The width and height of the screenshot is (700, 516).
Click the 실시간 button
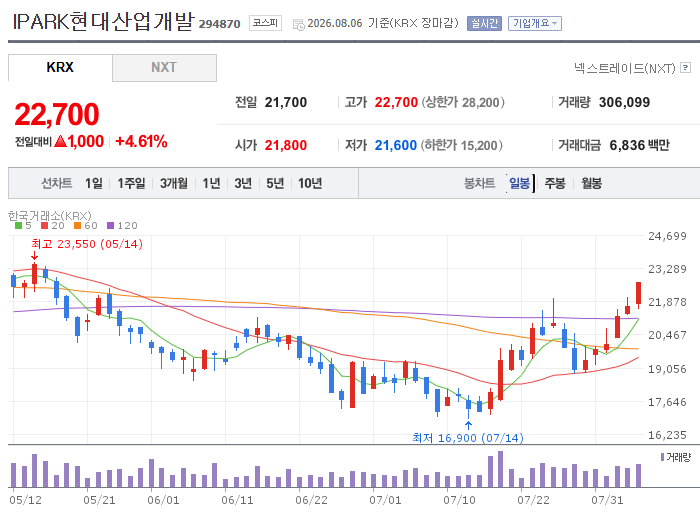click(484, 23)
